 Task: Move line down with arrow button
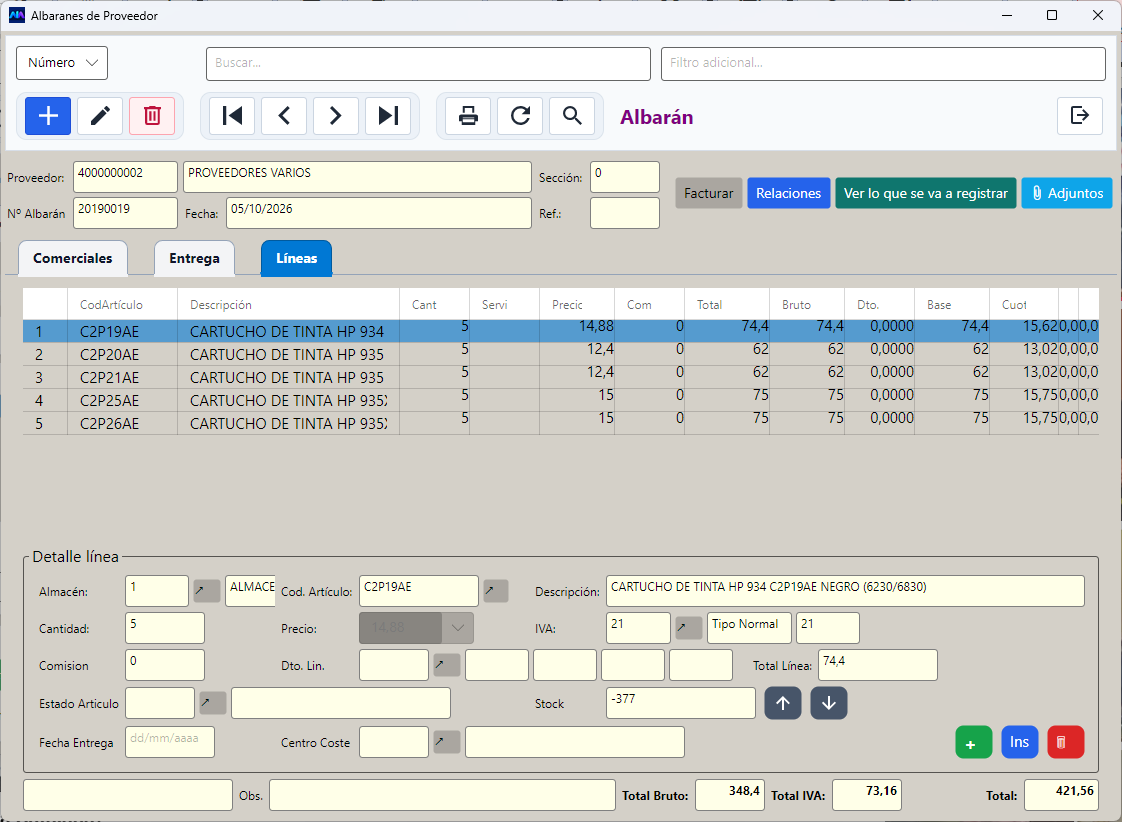pos(829,703)
